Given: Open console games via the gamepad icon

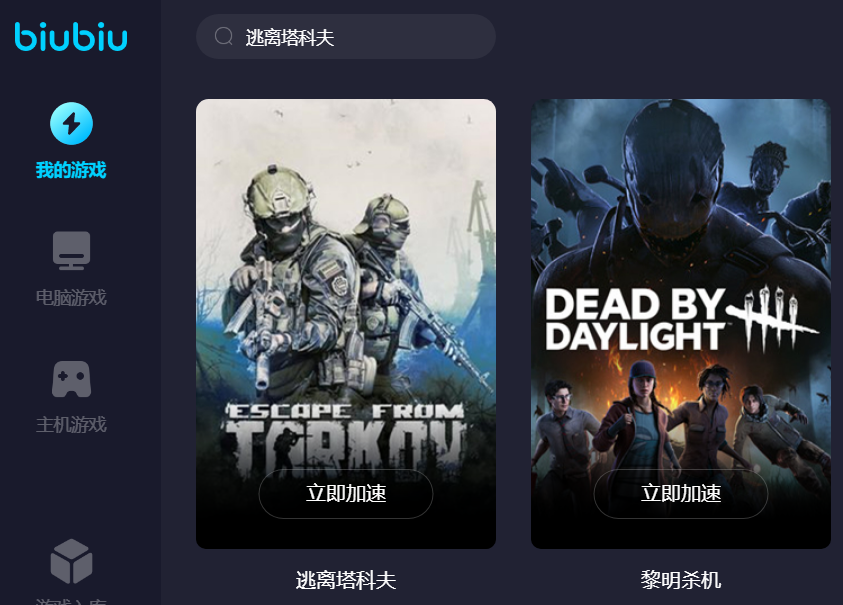Looking at the screenshot, I should [72, 379].
